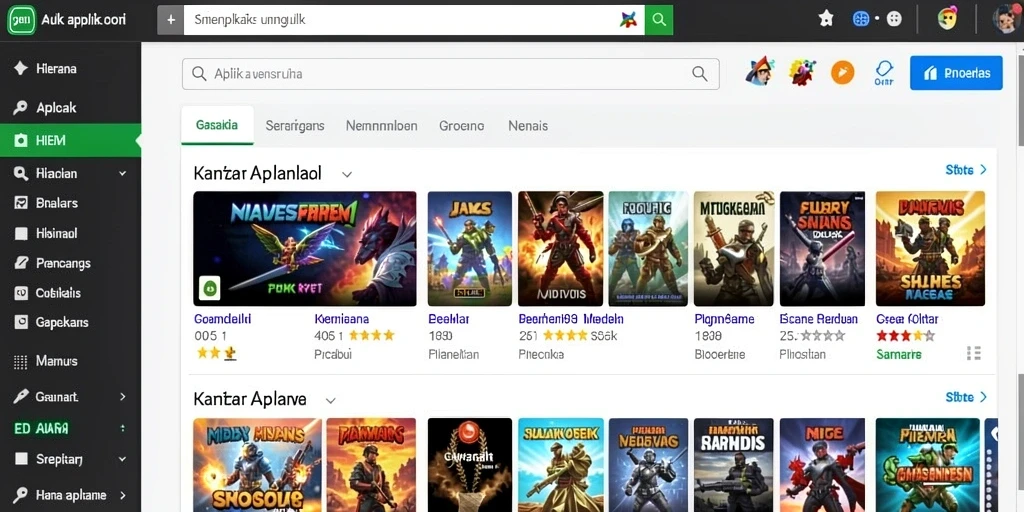Viewport: 1024px width, 512px height.
Task: Click in the Aplik avensruha search field
Action: [x=451, y=74]
